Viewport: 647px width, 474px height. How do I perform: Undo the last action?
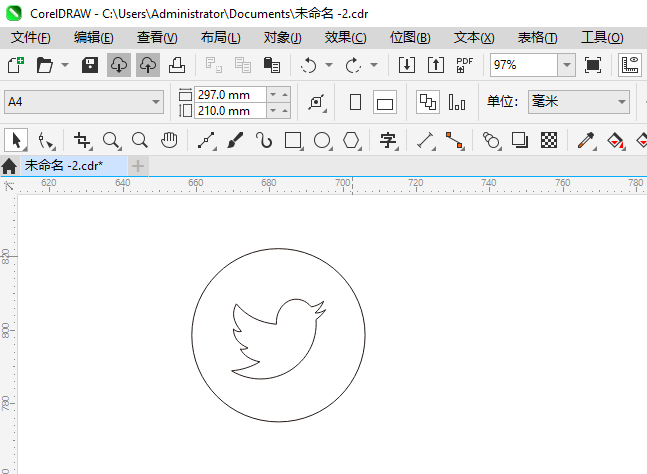pyautogui.click(x=309, y=65)
